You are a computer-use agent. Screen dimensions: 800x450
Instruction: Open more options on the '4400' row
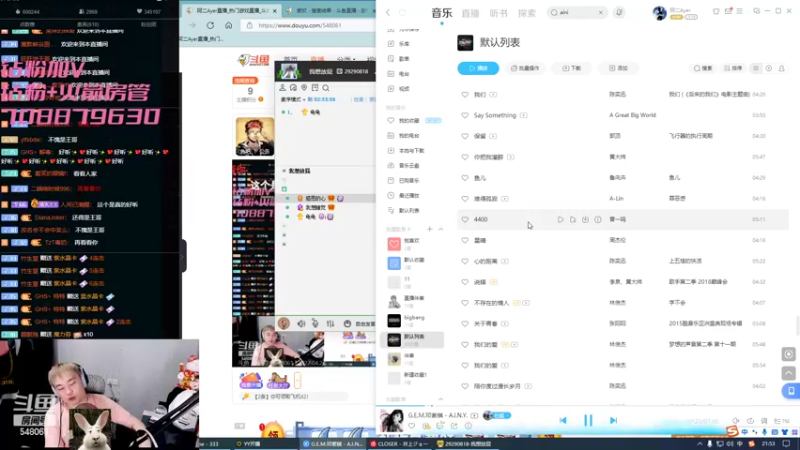[x=597, y=219]
